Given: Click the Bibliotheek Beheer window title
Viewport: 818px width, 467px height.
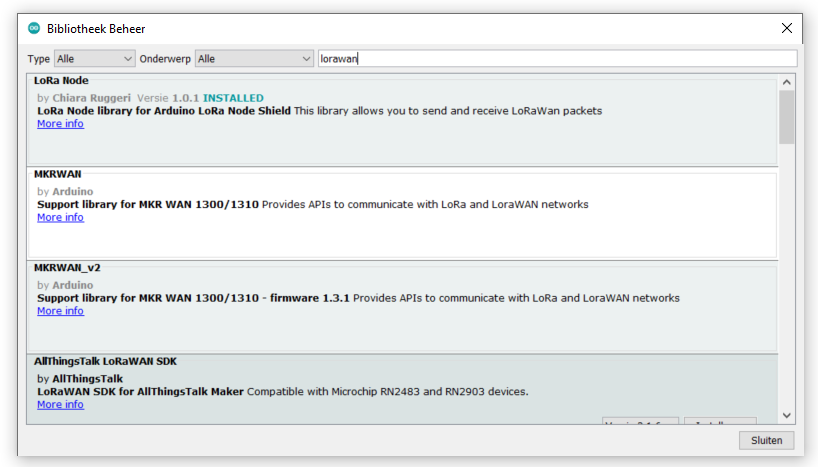Looking at the screenshot, I should coord(96,29).
